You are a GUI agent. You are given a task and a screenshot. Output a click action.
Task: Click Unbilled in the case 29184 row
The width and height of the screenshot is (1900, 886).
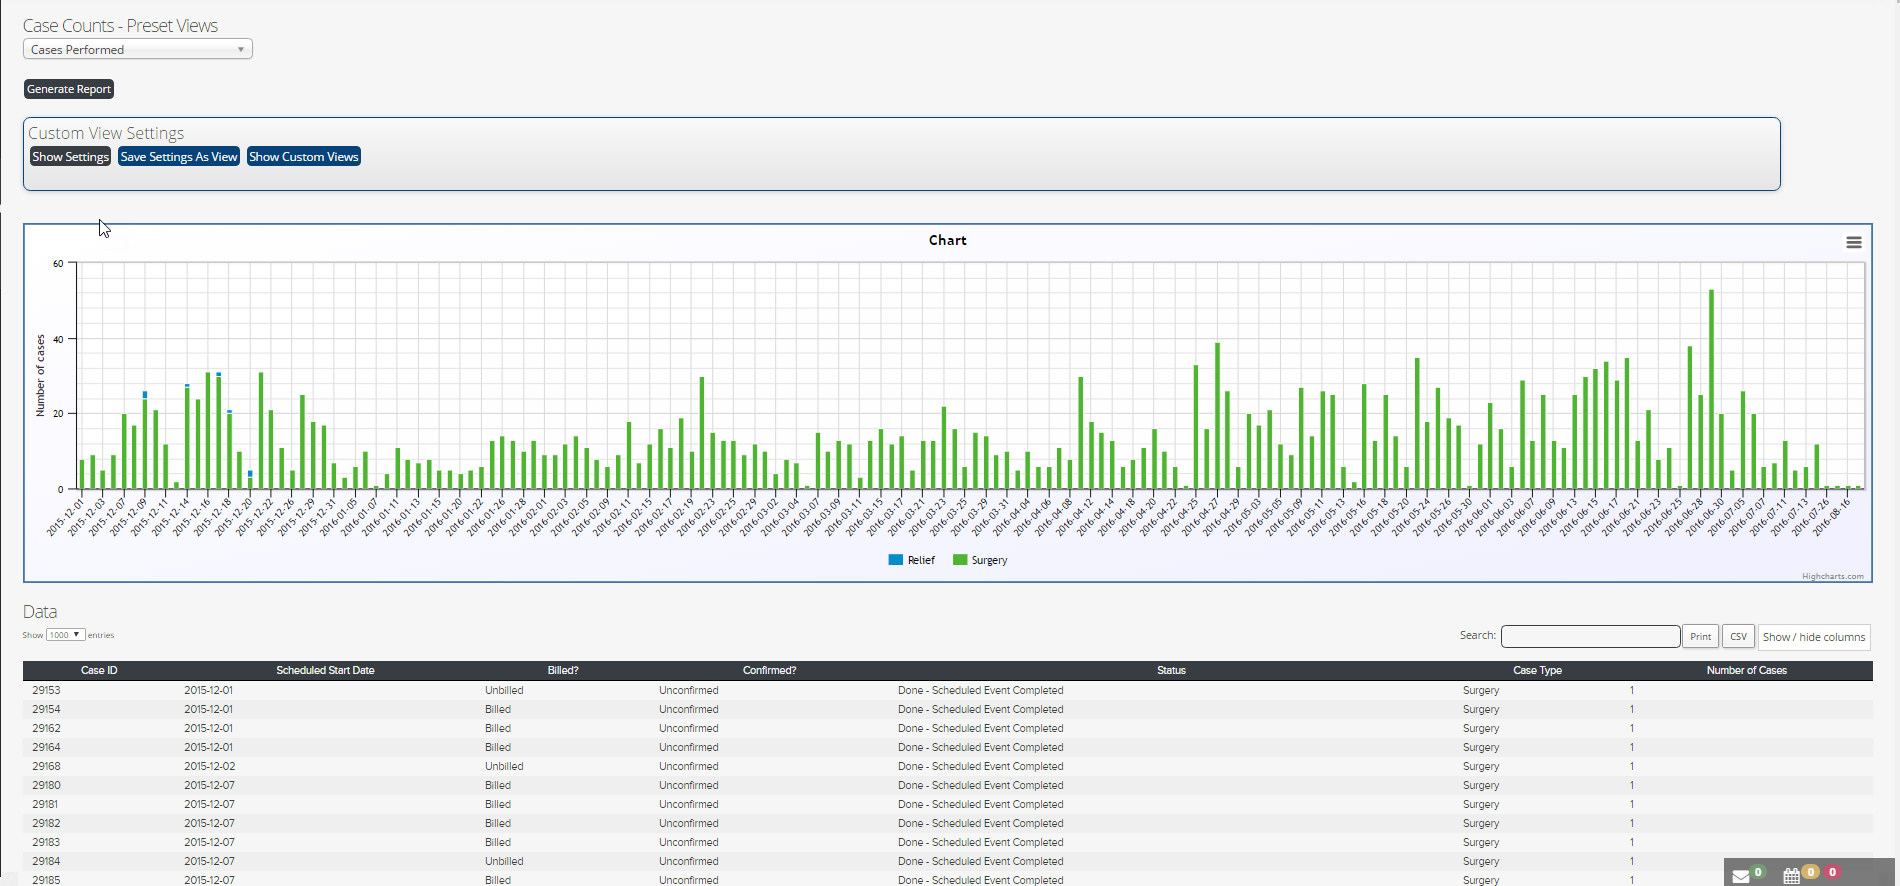(x=504, y=861)
